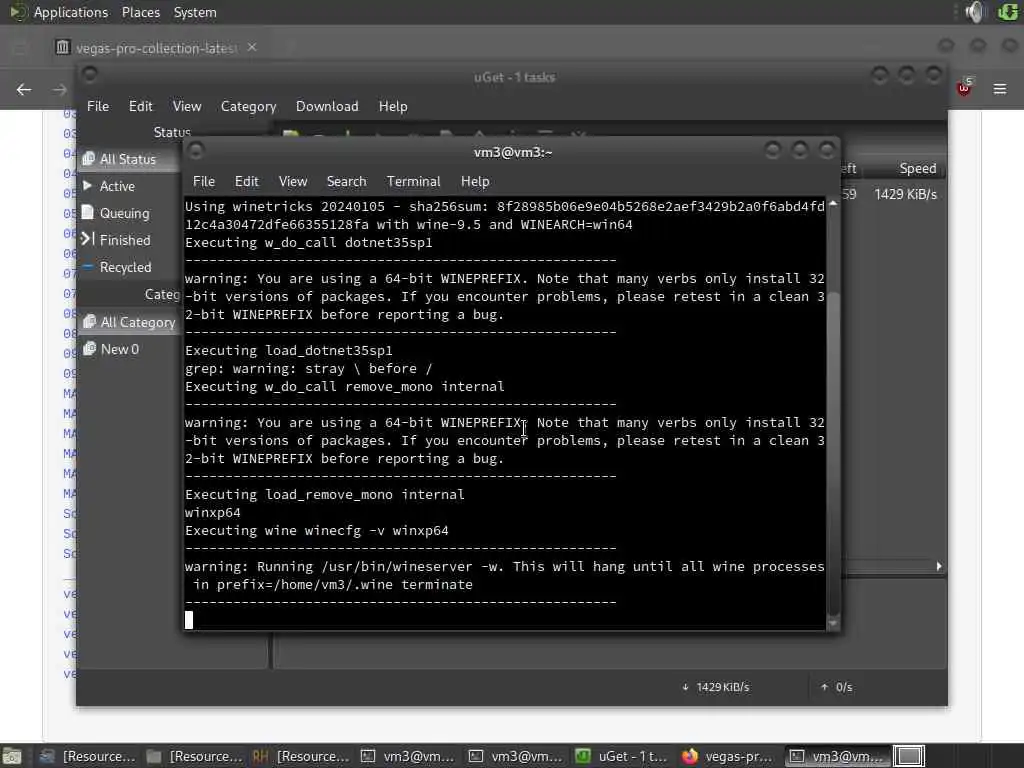
Task: Open uGet Help menu
Action: click(x=393, y=106)
